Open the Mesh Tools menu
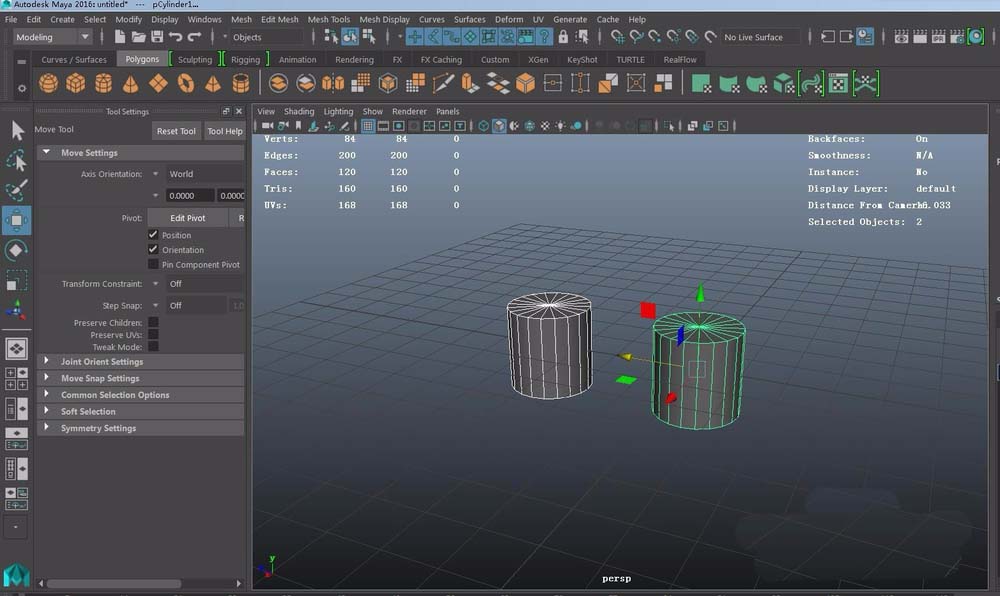This screenshot has width=1000, height=596. click(329, 19)
